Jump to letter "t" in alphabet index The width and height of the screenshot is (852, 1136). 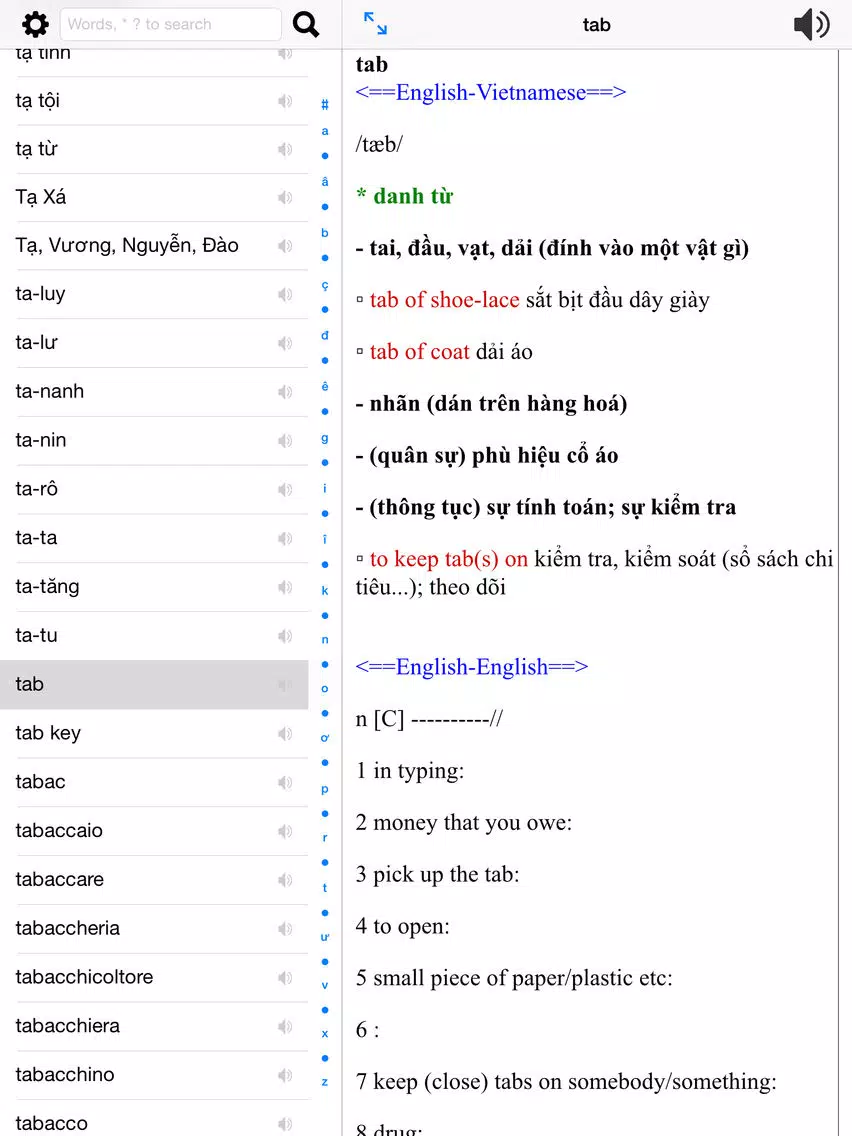point(325,888)
